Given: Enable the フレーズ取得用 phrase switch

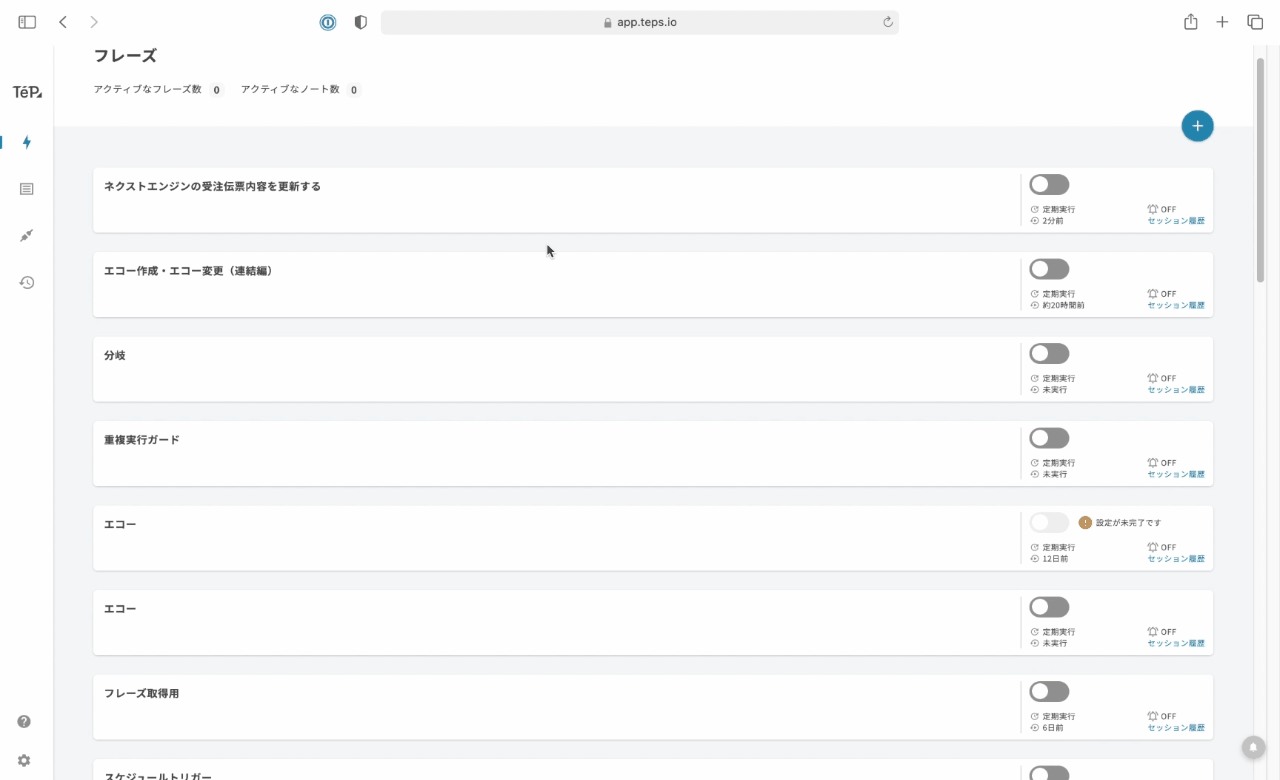Looking at the screenshot, I should [1049, 692].
